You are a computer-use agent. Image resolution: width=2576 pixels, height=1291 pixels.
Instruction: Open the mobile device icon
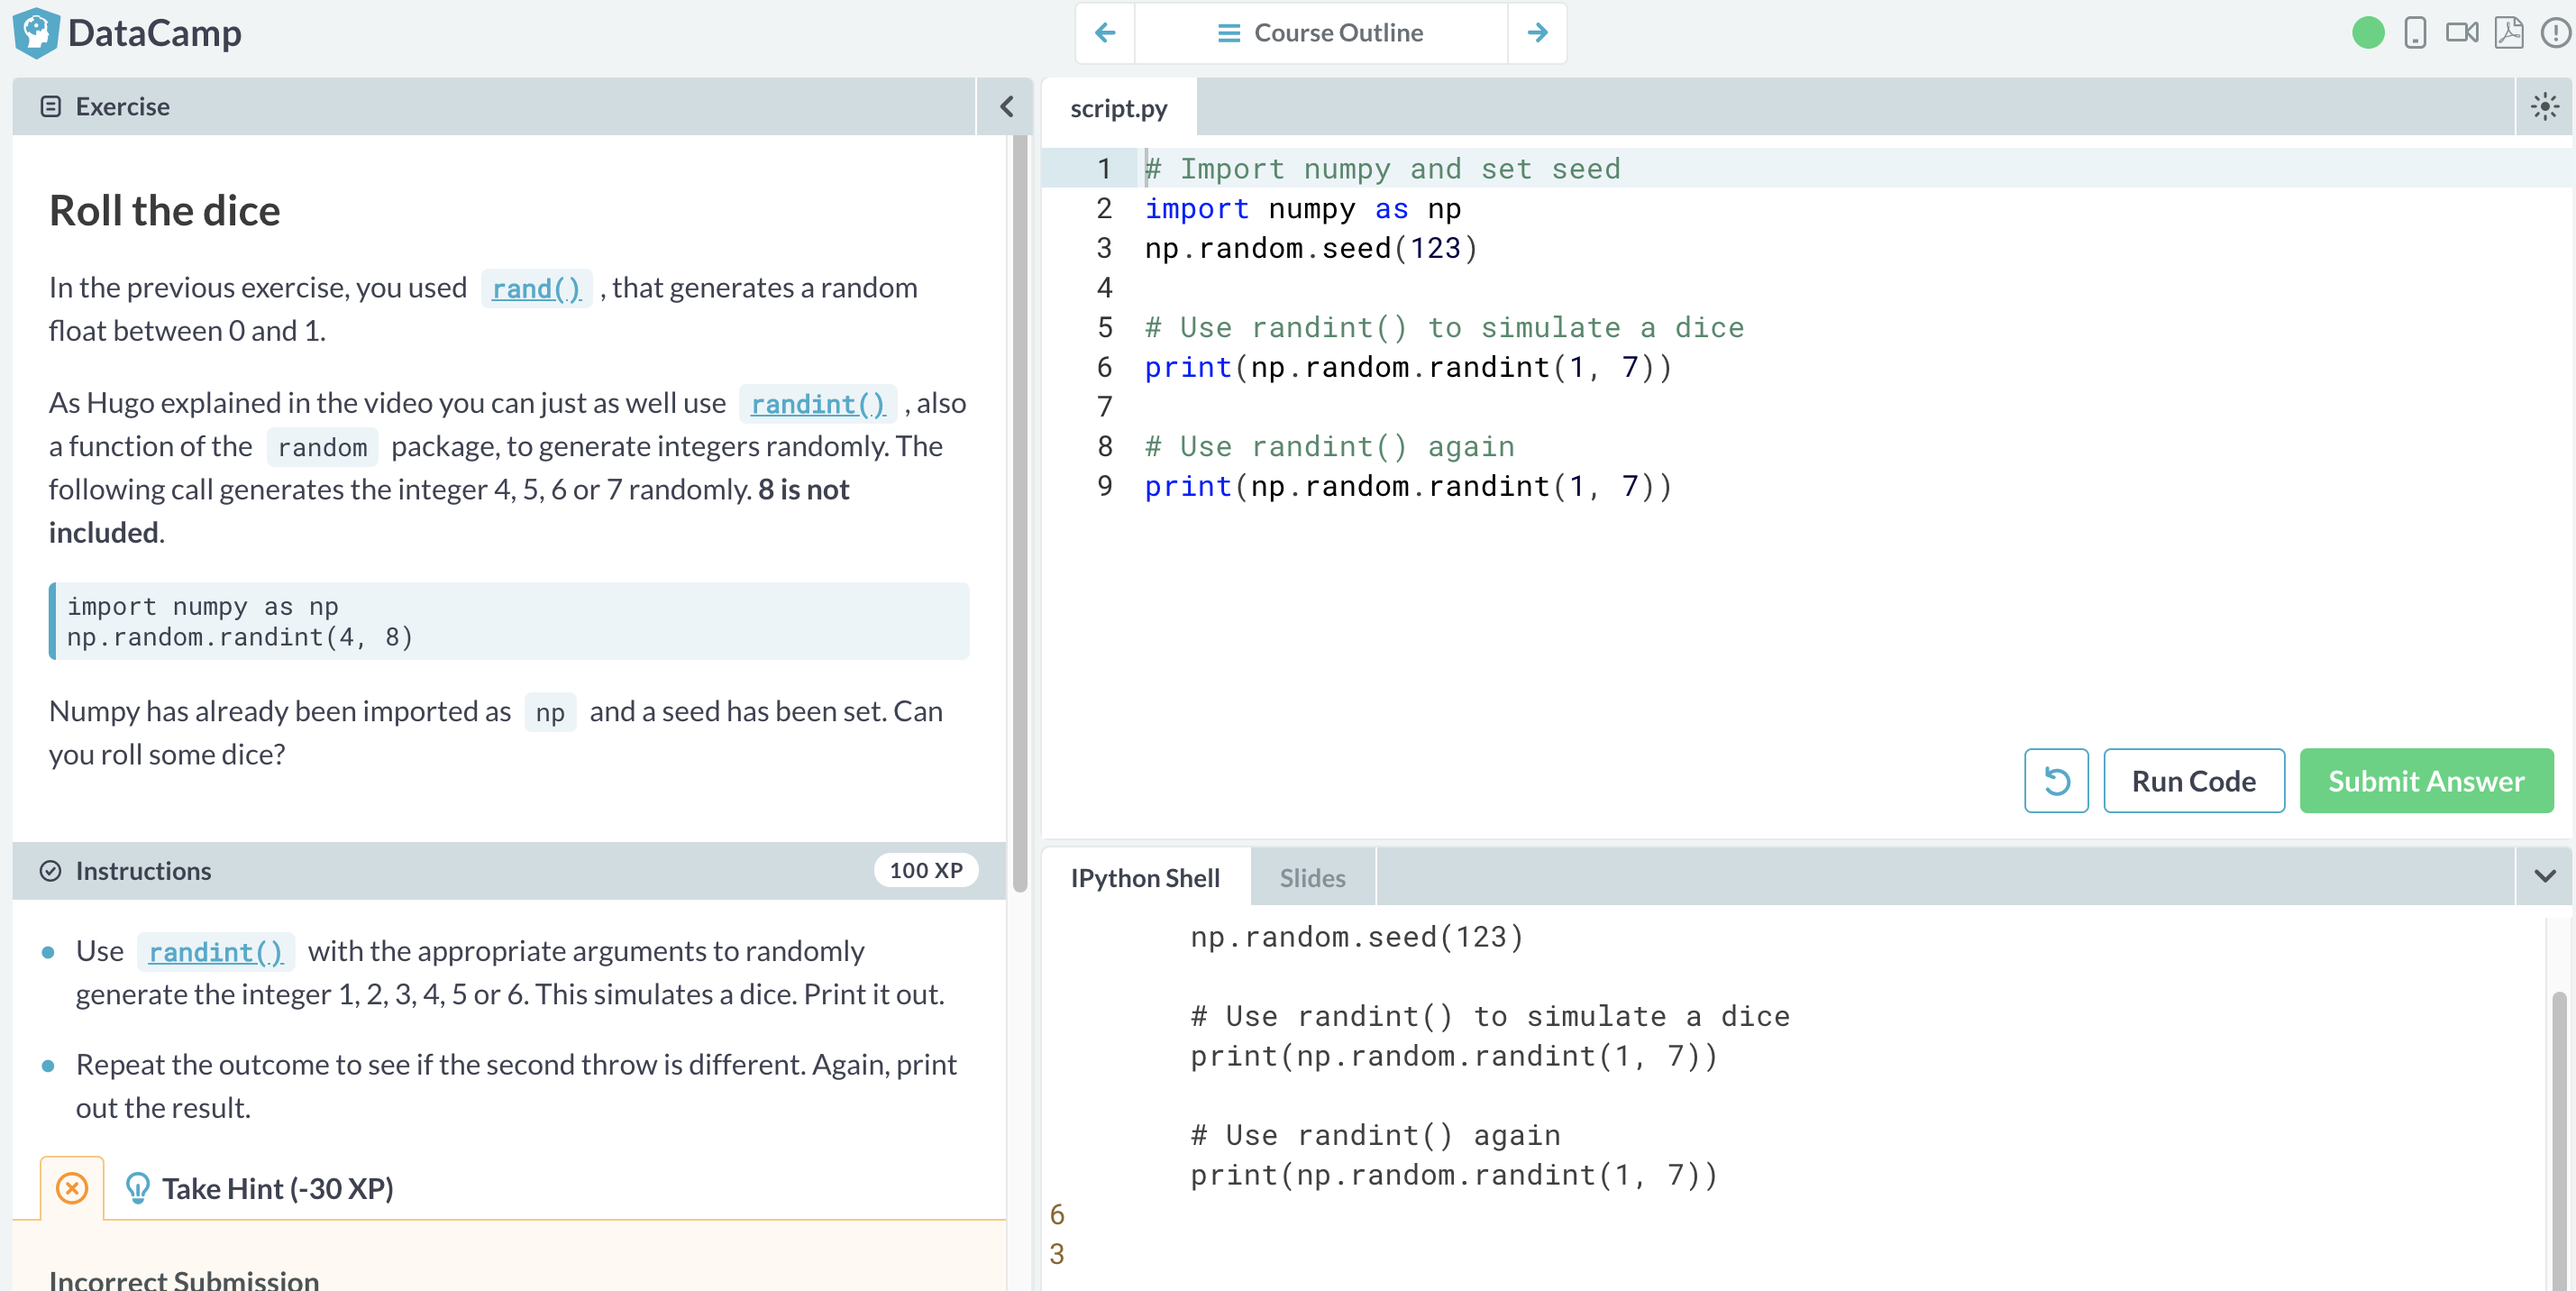[2414, 33]
